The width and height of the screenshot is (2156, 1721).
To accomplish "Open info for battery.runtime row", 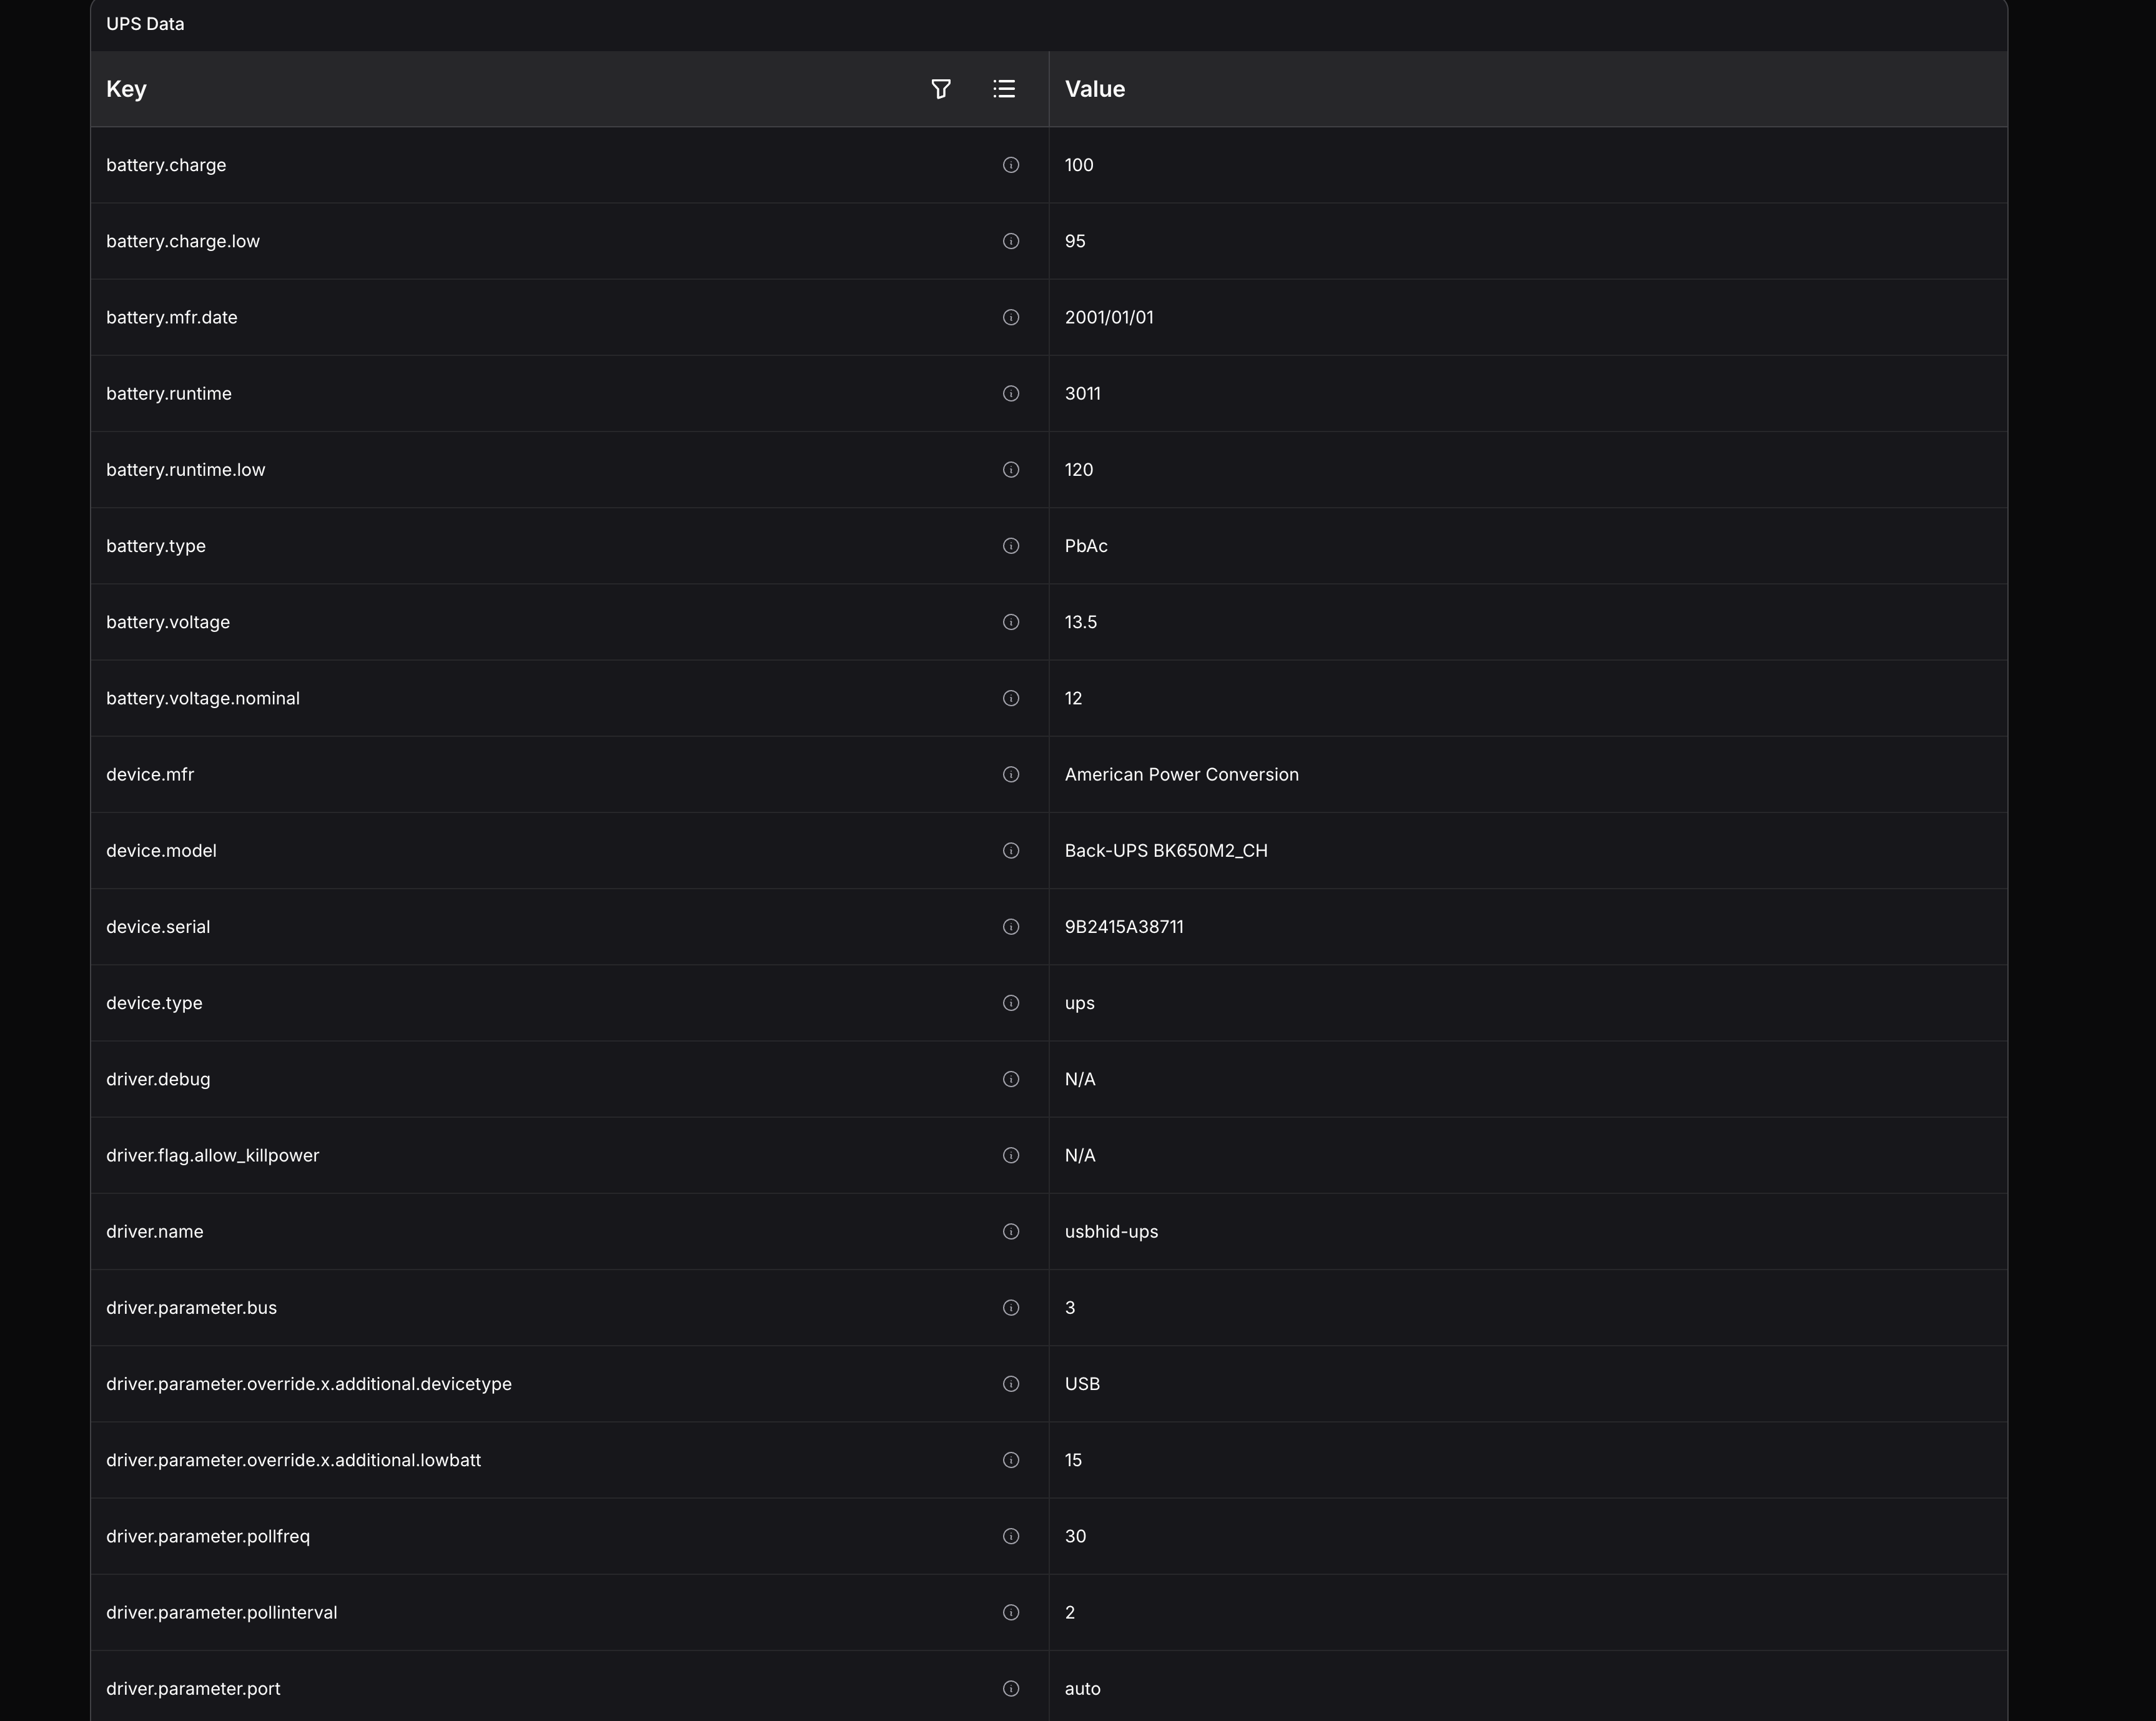I will click(1010, 393).
